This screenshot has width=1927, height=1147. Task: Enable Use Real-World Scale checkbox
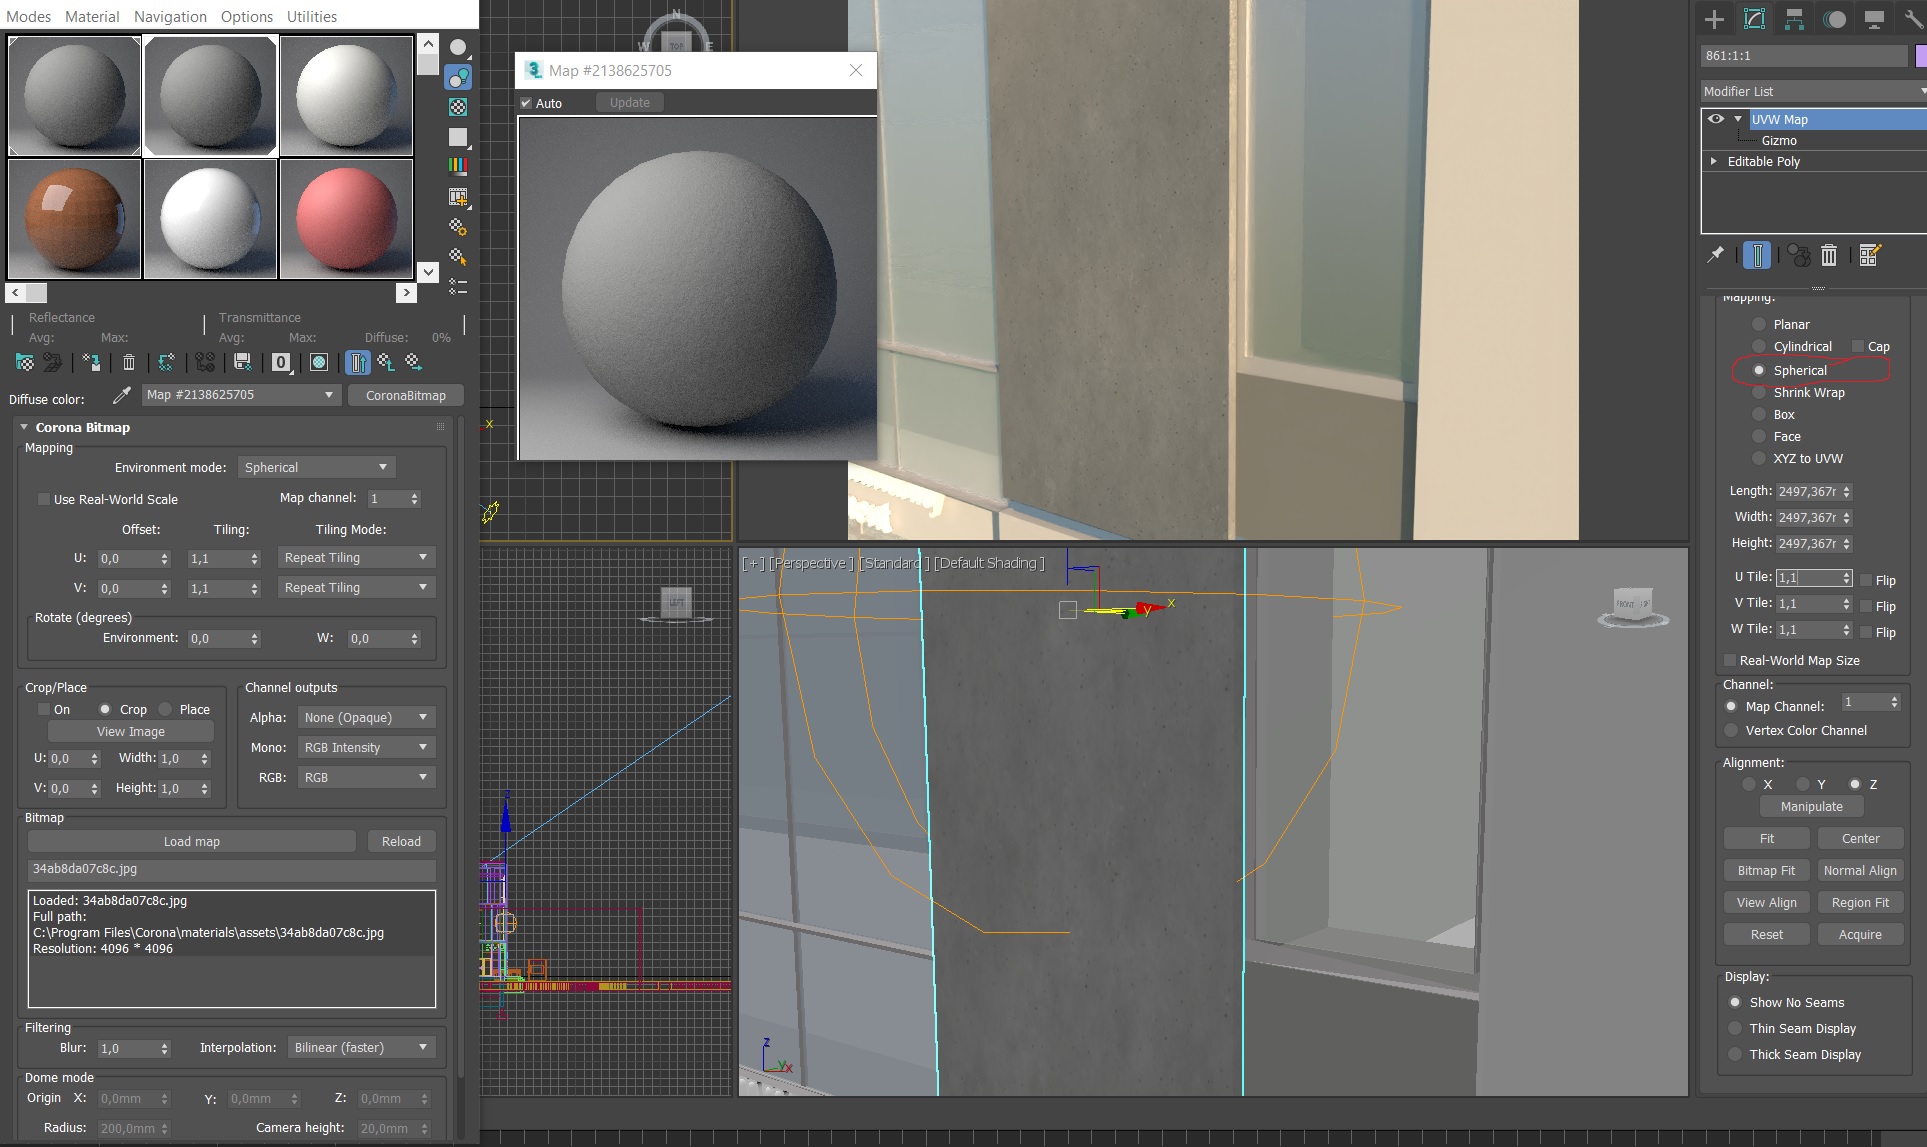[x=44, y=499]
